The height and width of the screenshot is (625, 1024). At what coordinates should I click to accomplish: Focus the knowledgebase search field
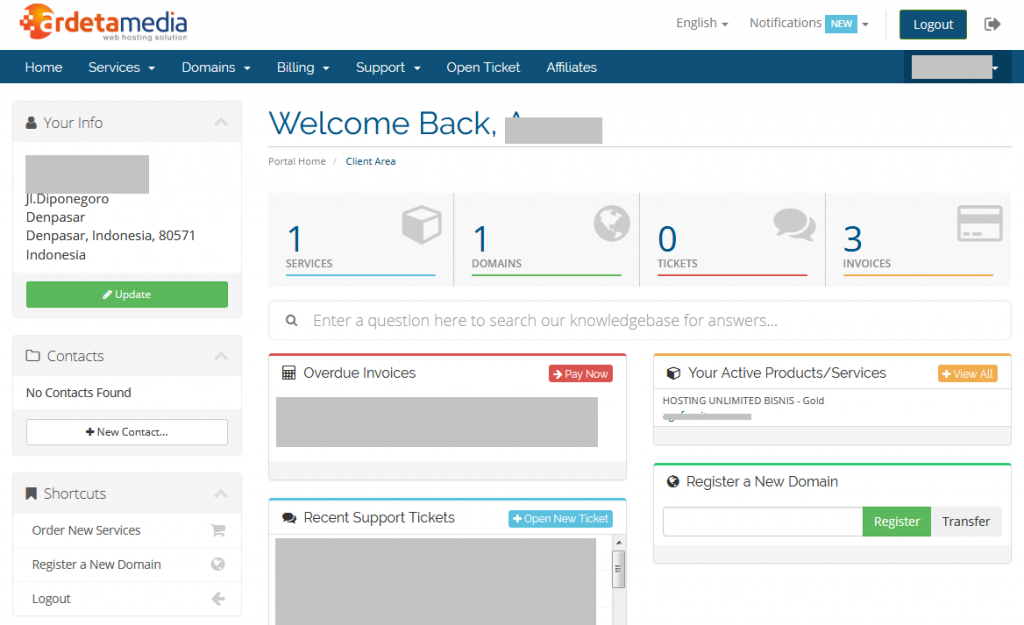640,321
